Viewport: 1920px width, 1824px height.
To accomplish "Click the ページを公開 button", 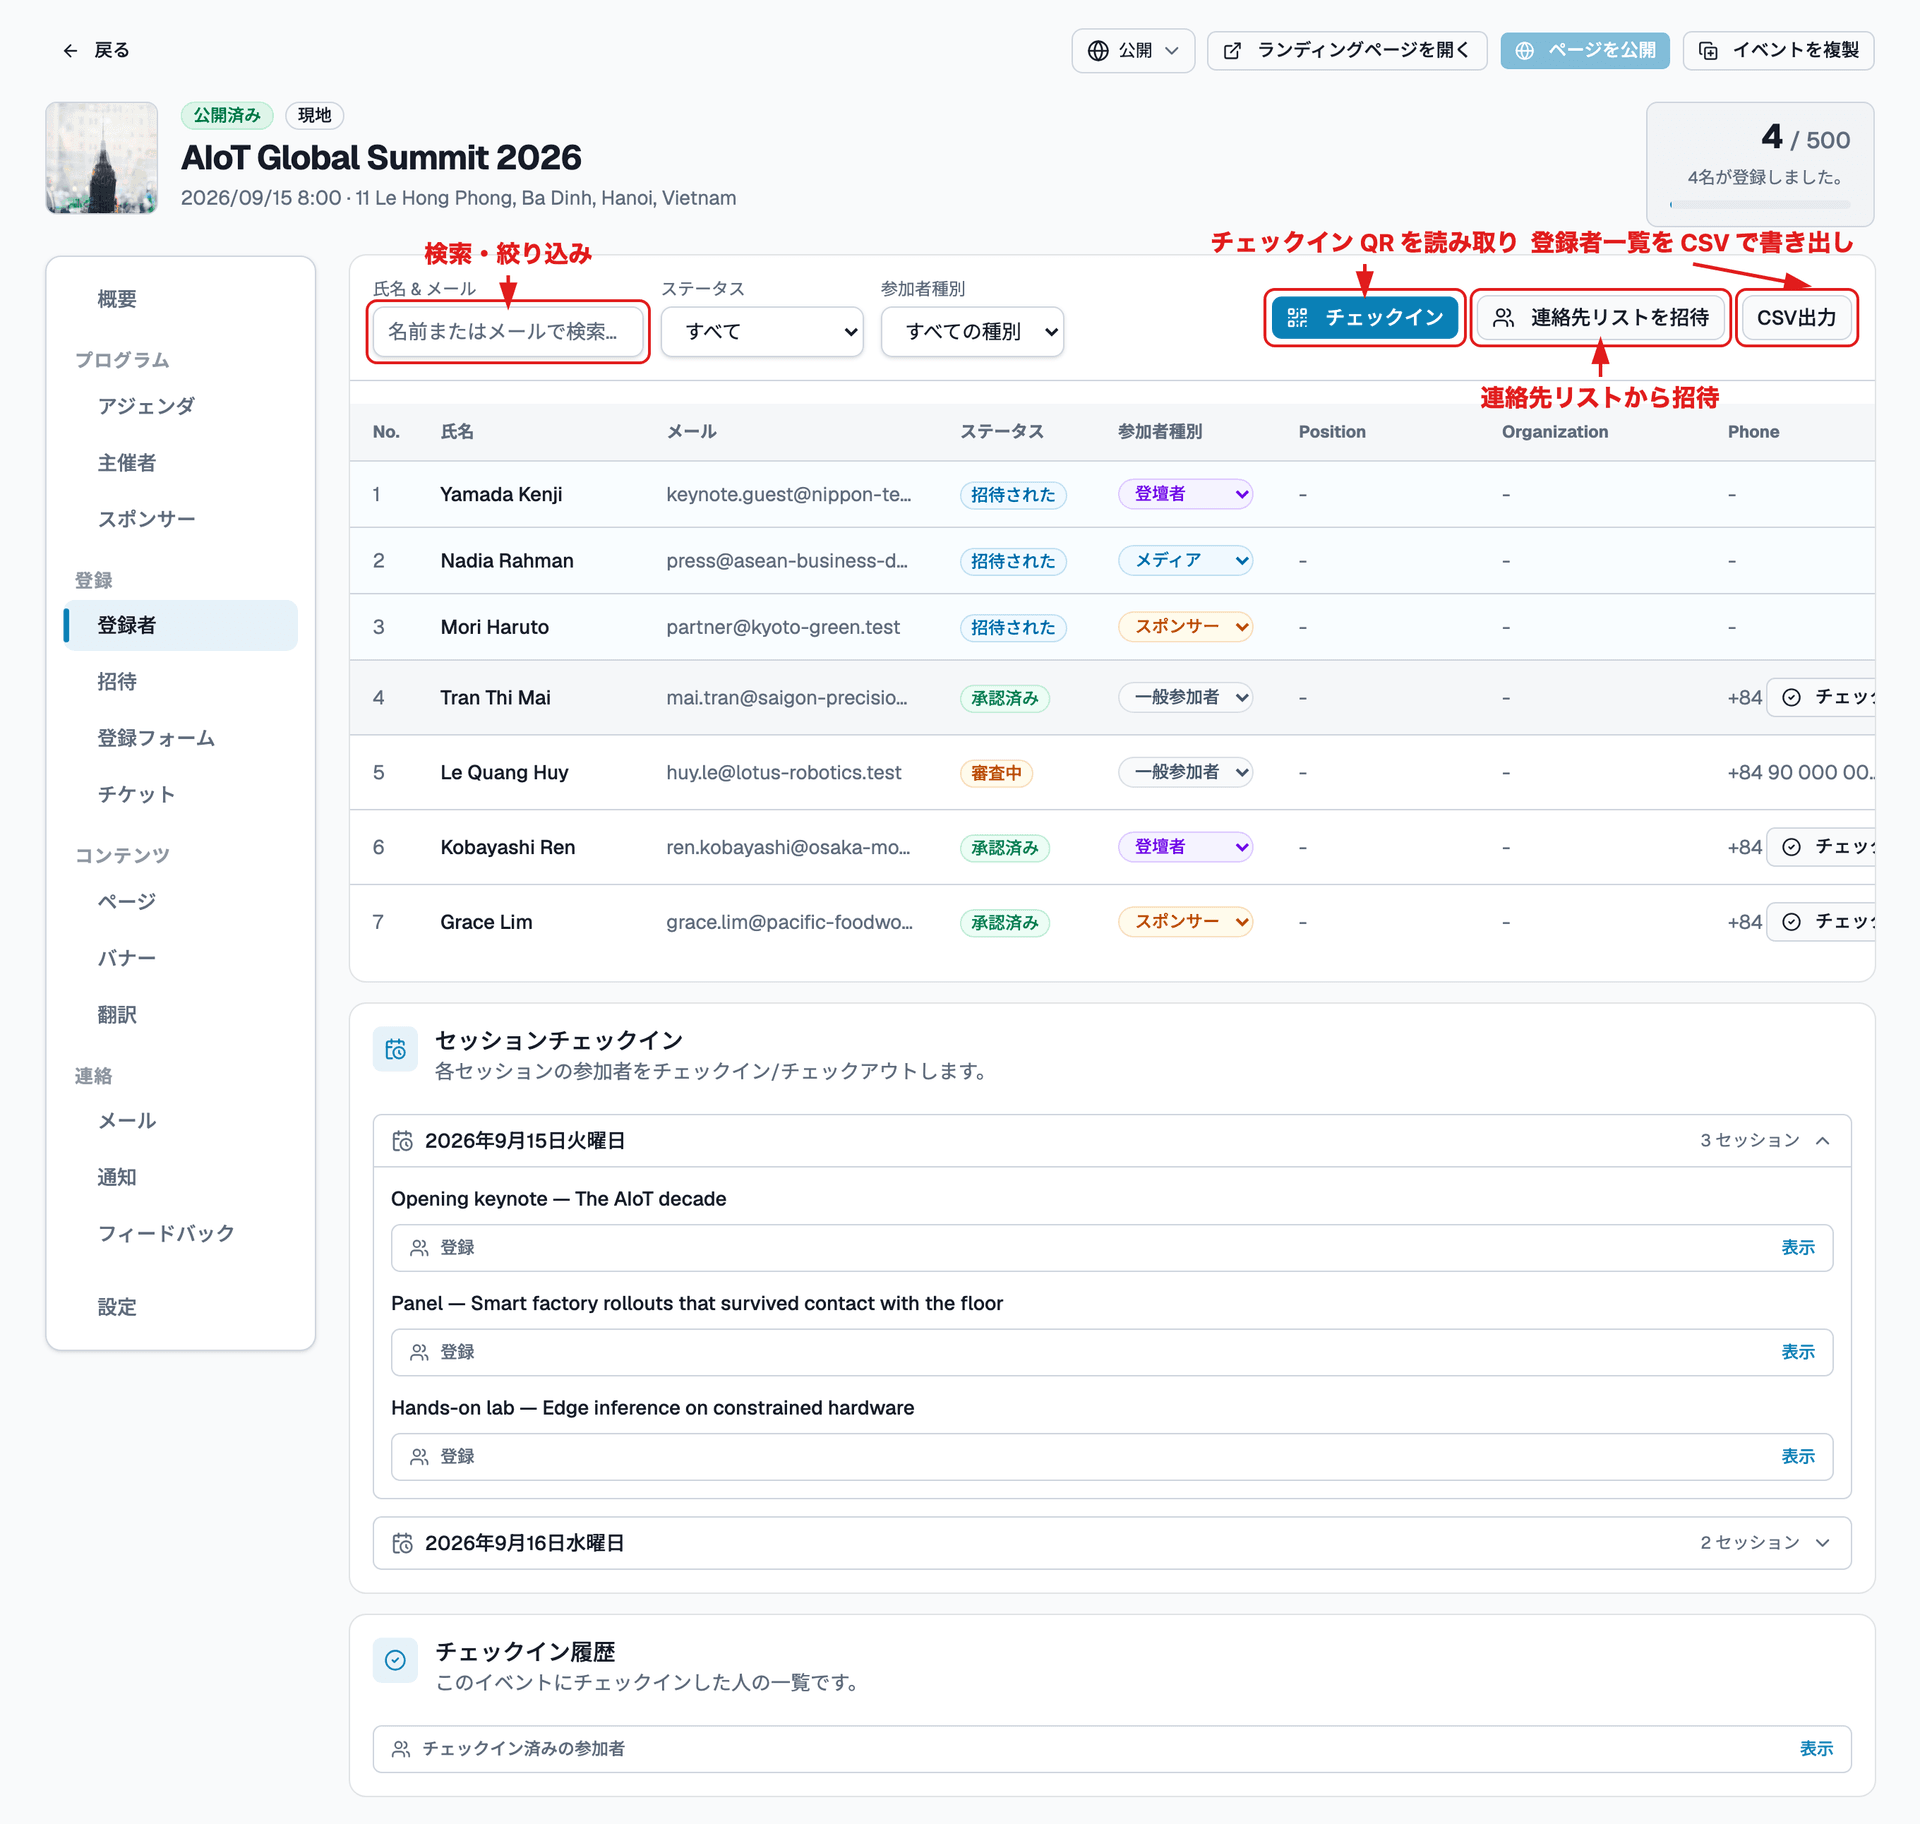I will click(x=1585, y=50).
